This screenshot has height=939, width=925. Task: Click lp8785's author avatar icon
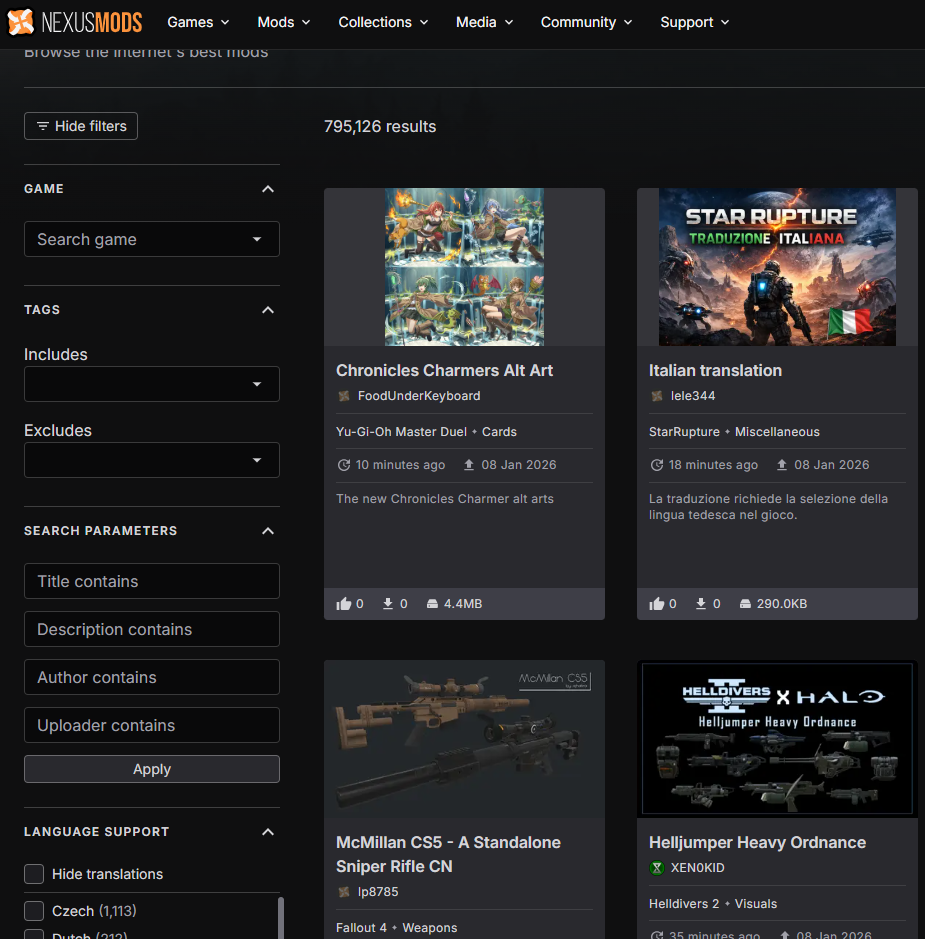click(344, 892)
